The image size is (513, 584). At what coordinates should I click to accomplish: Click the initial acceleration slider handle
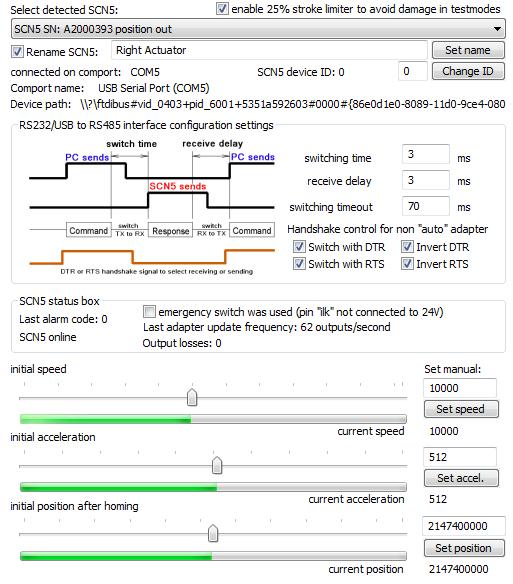[217, 466]
